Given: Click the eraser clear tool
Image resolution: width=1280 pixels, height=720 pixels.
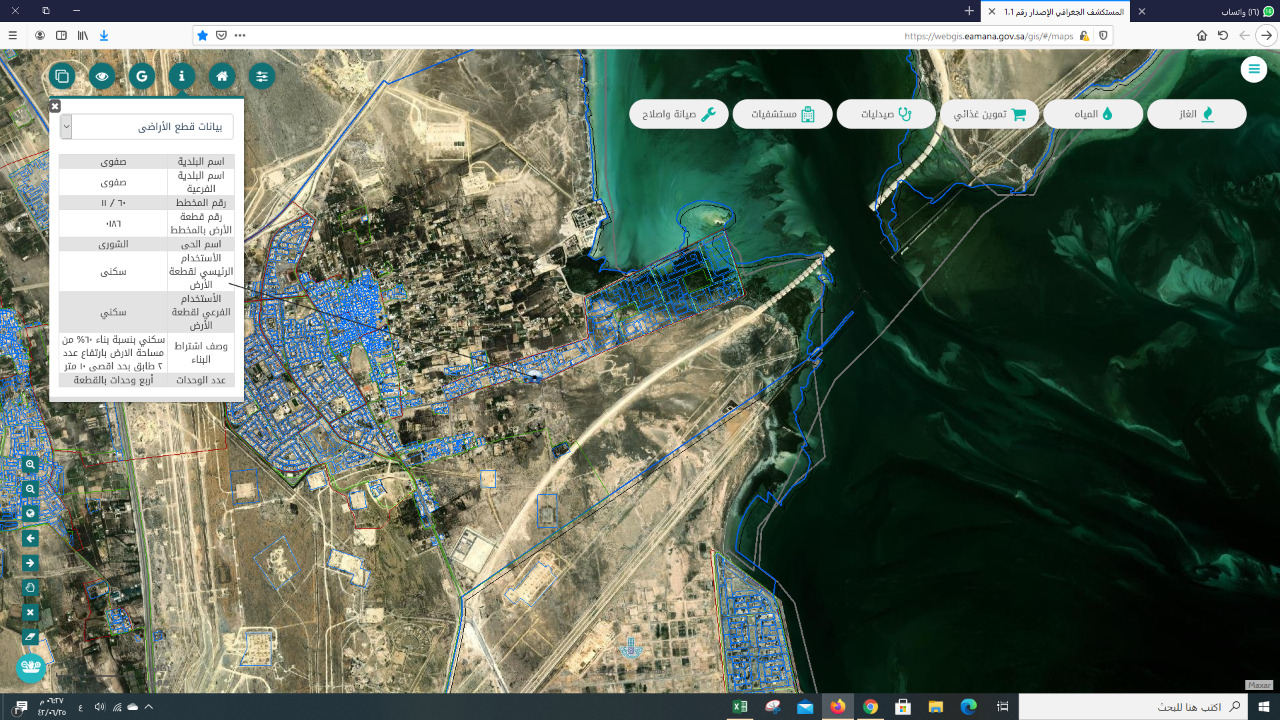Looking at the screenshot, I should [x=30, y=636].
